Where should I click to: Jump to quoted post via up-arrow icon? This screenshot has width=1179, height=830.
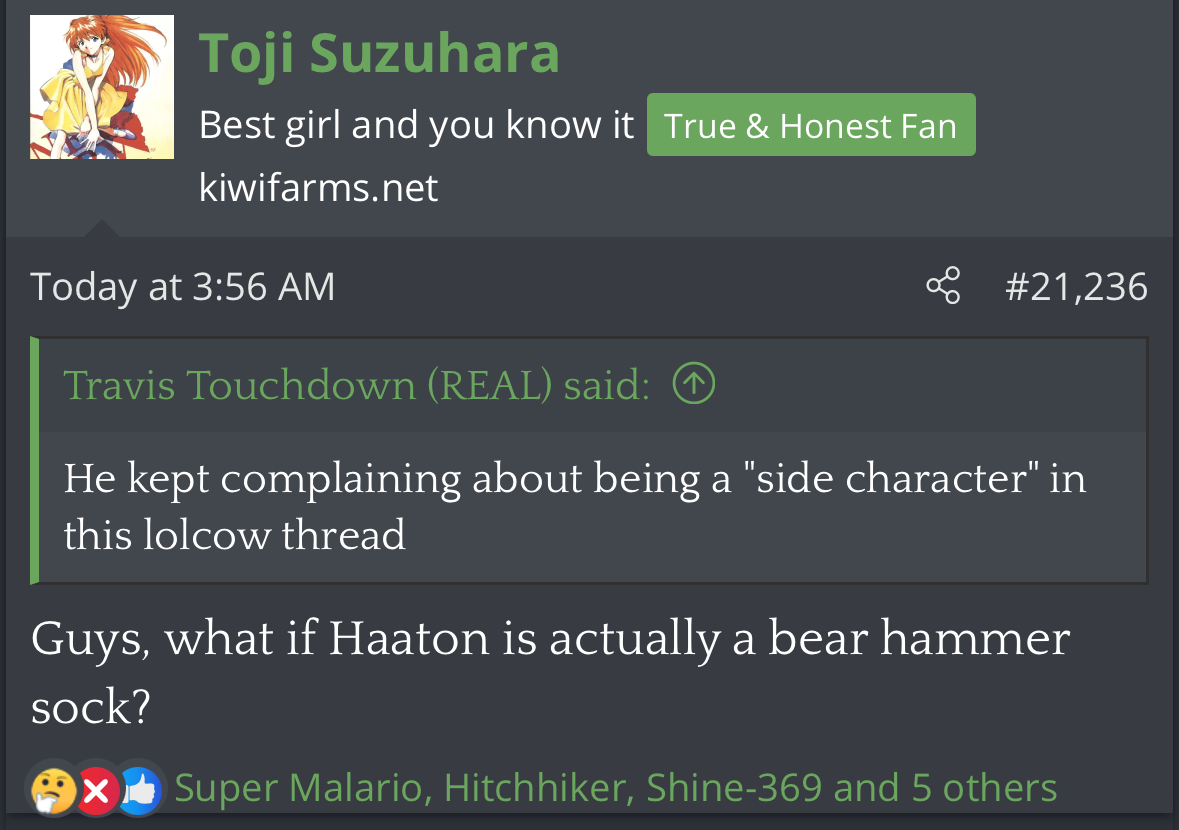(x=694, y=384)
